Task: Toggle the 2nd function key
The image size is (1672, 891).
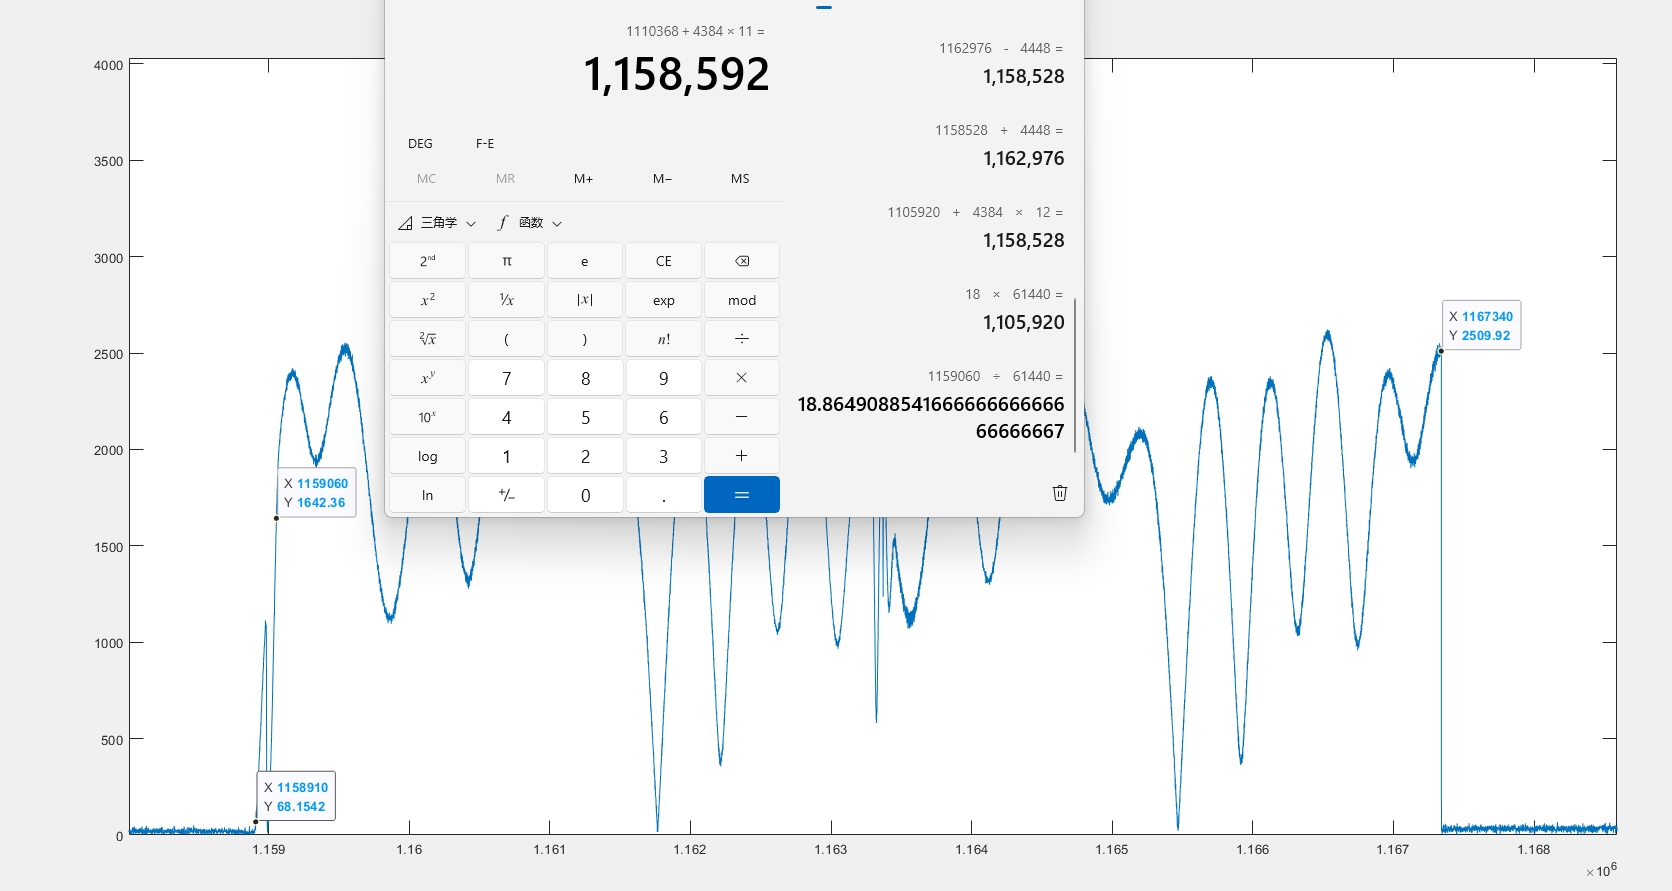Action: 427,261
